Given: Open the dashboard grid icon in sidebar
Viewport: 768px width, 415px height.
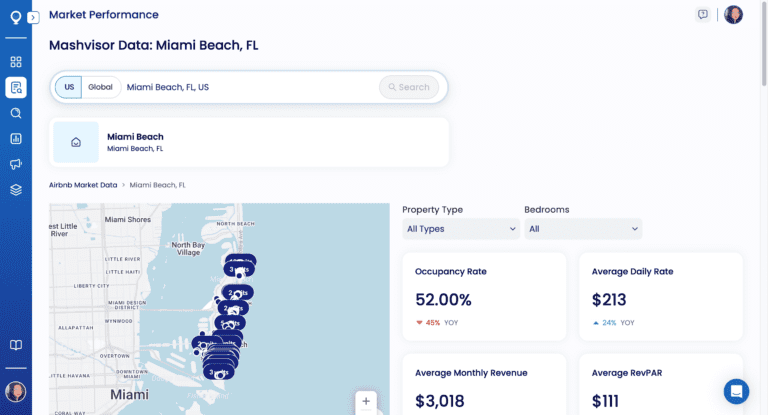Looking at the screenshot, I should click(16, 62).
